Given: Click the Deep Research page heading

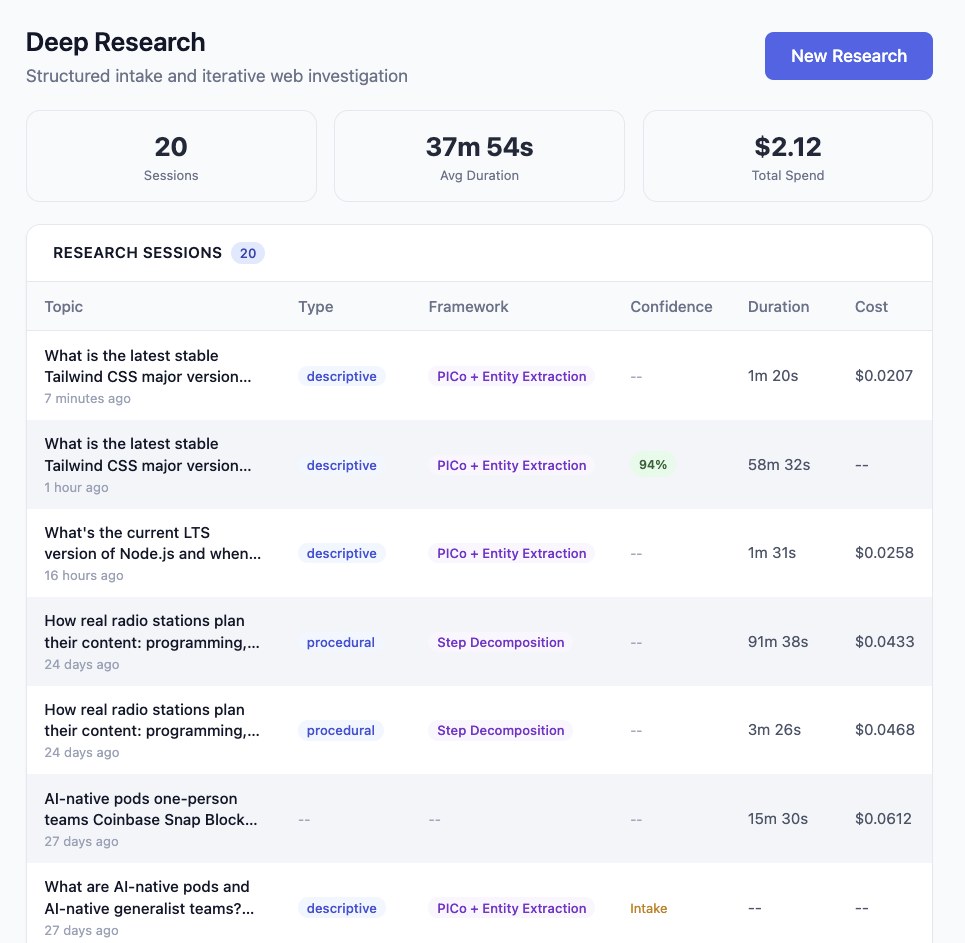Looking at the screenshot, I should tap(116, 42).
